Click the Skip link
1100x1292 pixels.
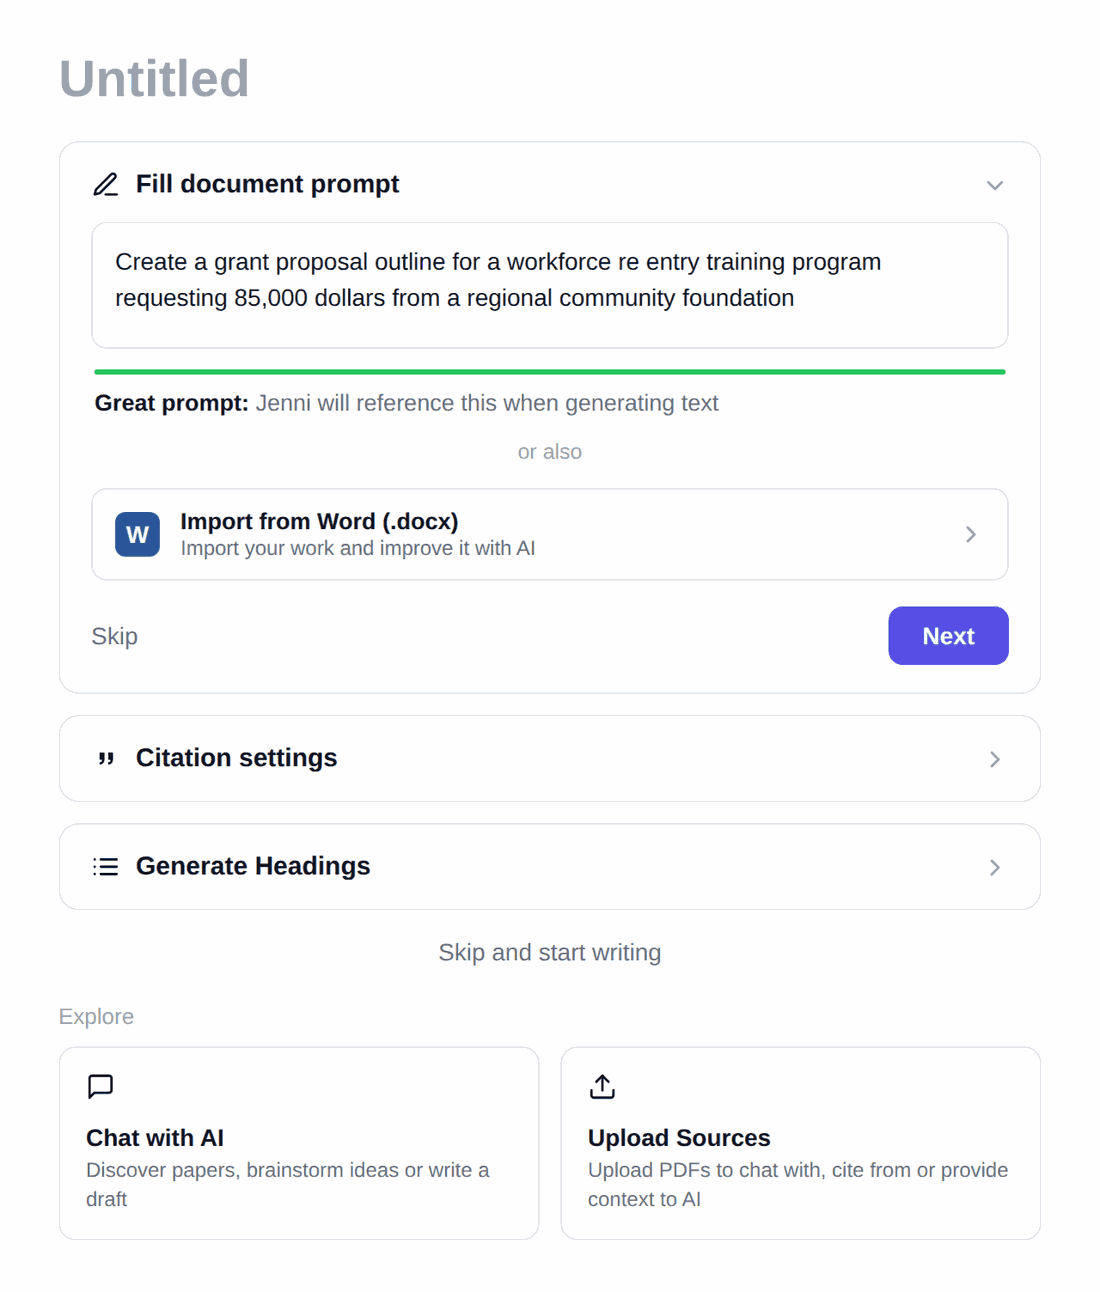[115, 636]
